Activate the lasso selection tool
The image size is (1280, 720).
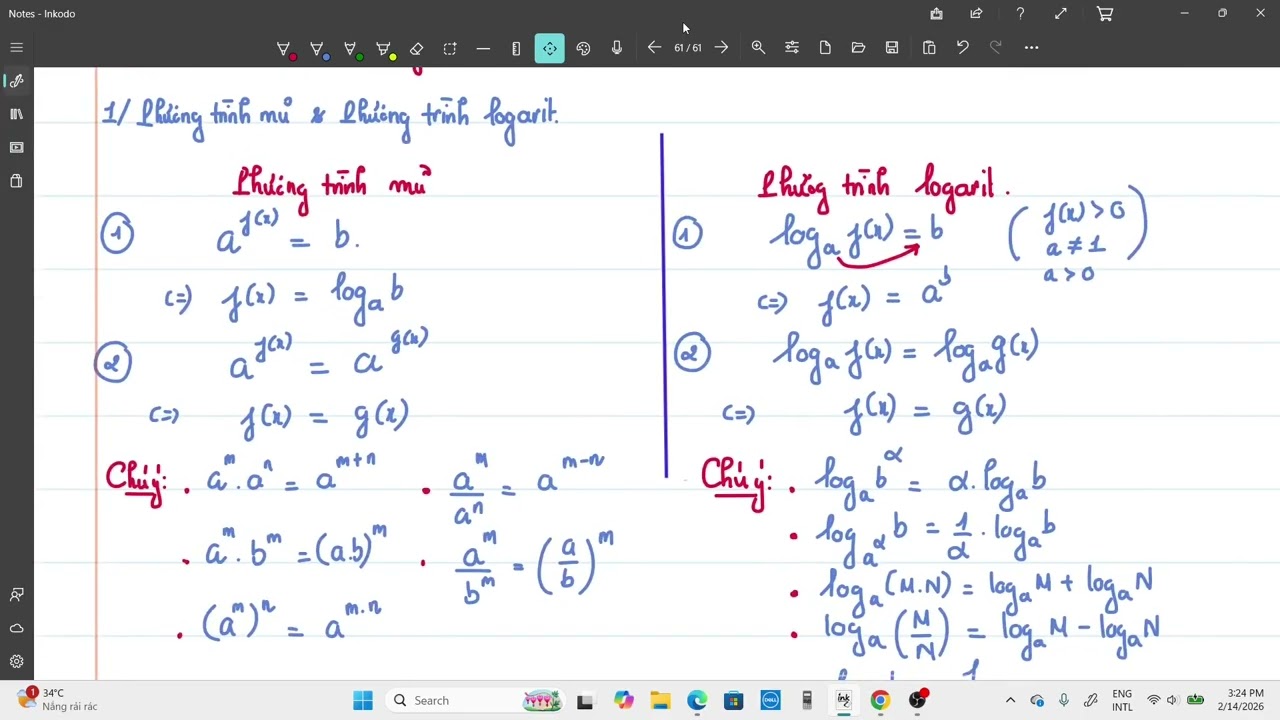(450, 48)
